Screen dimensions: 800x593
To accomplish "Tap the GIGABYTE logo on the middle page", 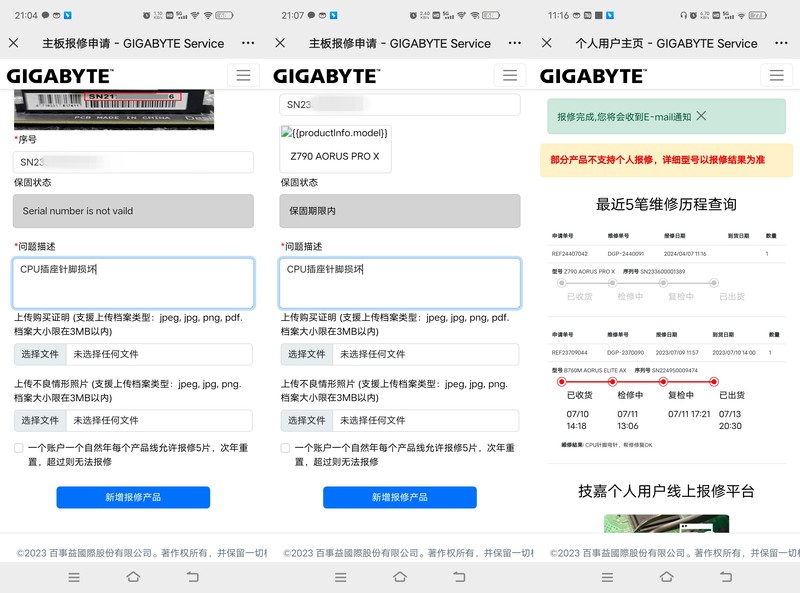I will click(x=326, y=74).
